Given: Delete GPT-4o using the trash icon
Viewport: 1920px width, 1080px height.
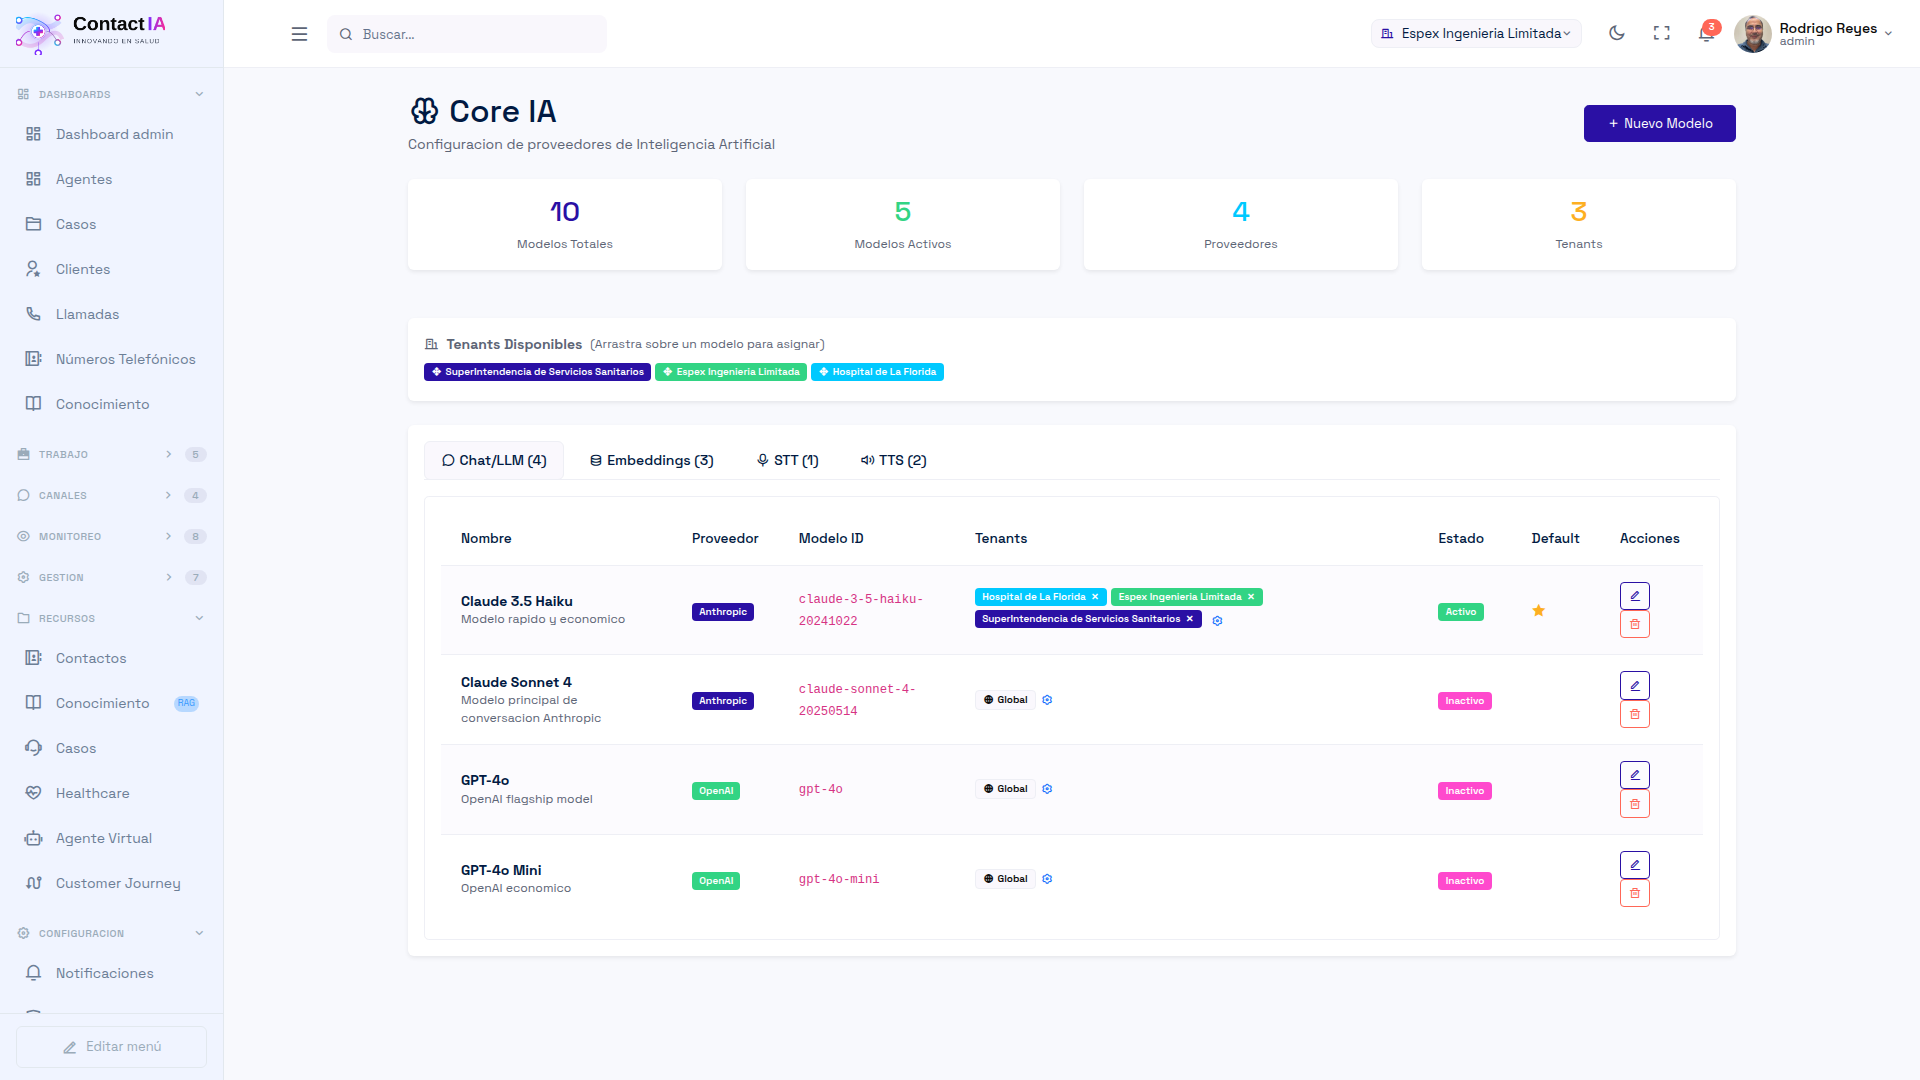Looking at the screenshot, I should (x=1635, y=803).
